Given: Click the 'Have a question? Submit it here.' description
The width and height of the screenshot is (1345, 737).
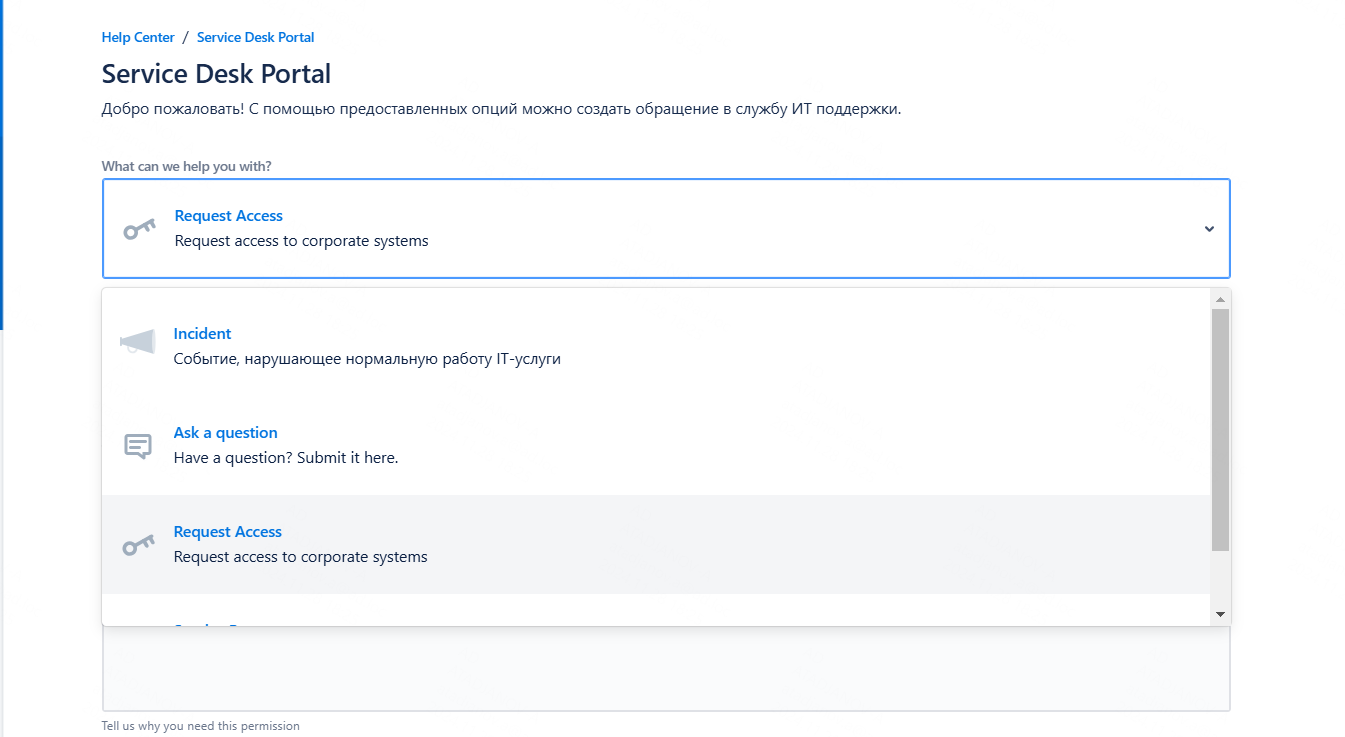Looking at the screenshot, I should click(x=286, y=458).
